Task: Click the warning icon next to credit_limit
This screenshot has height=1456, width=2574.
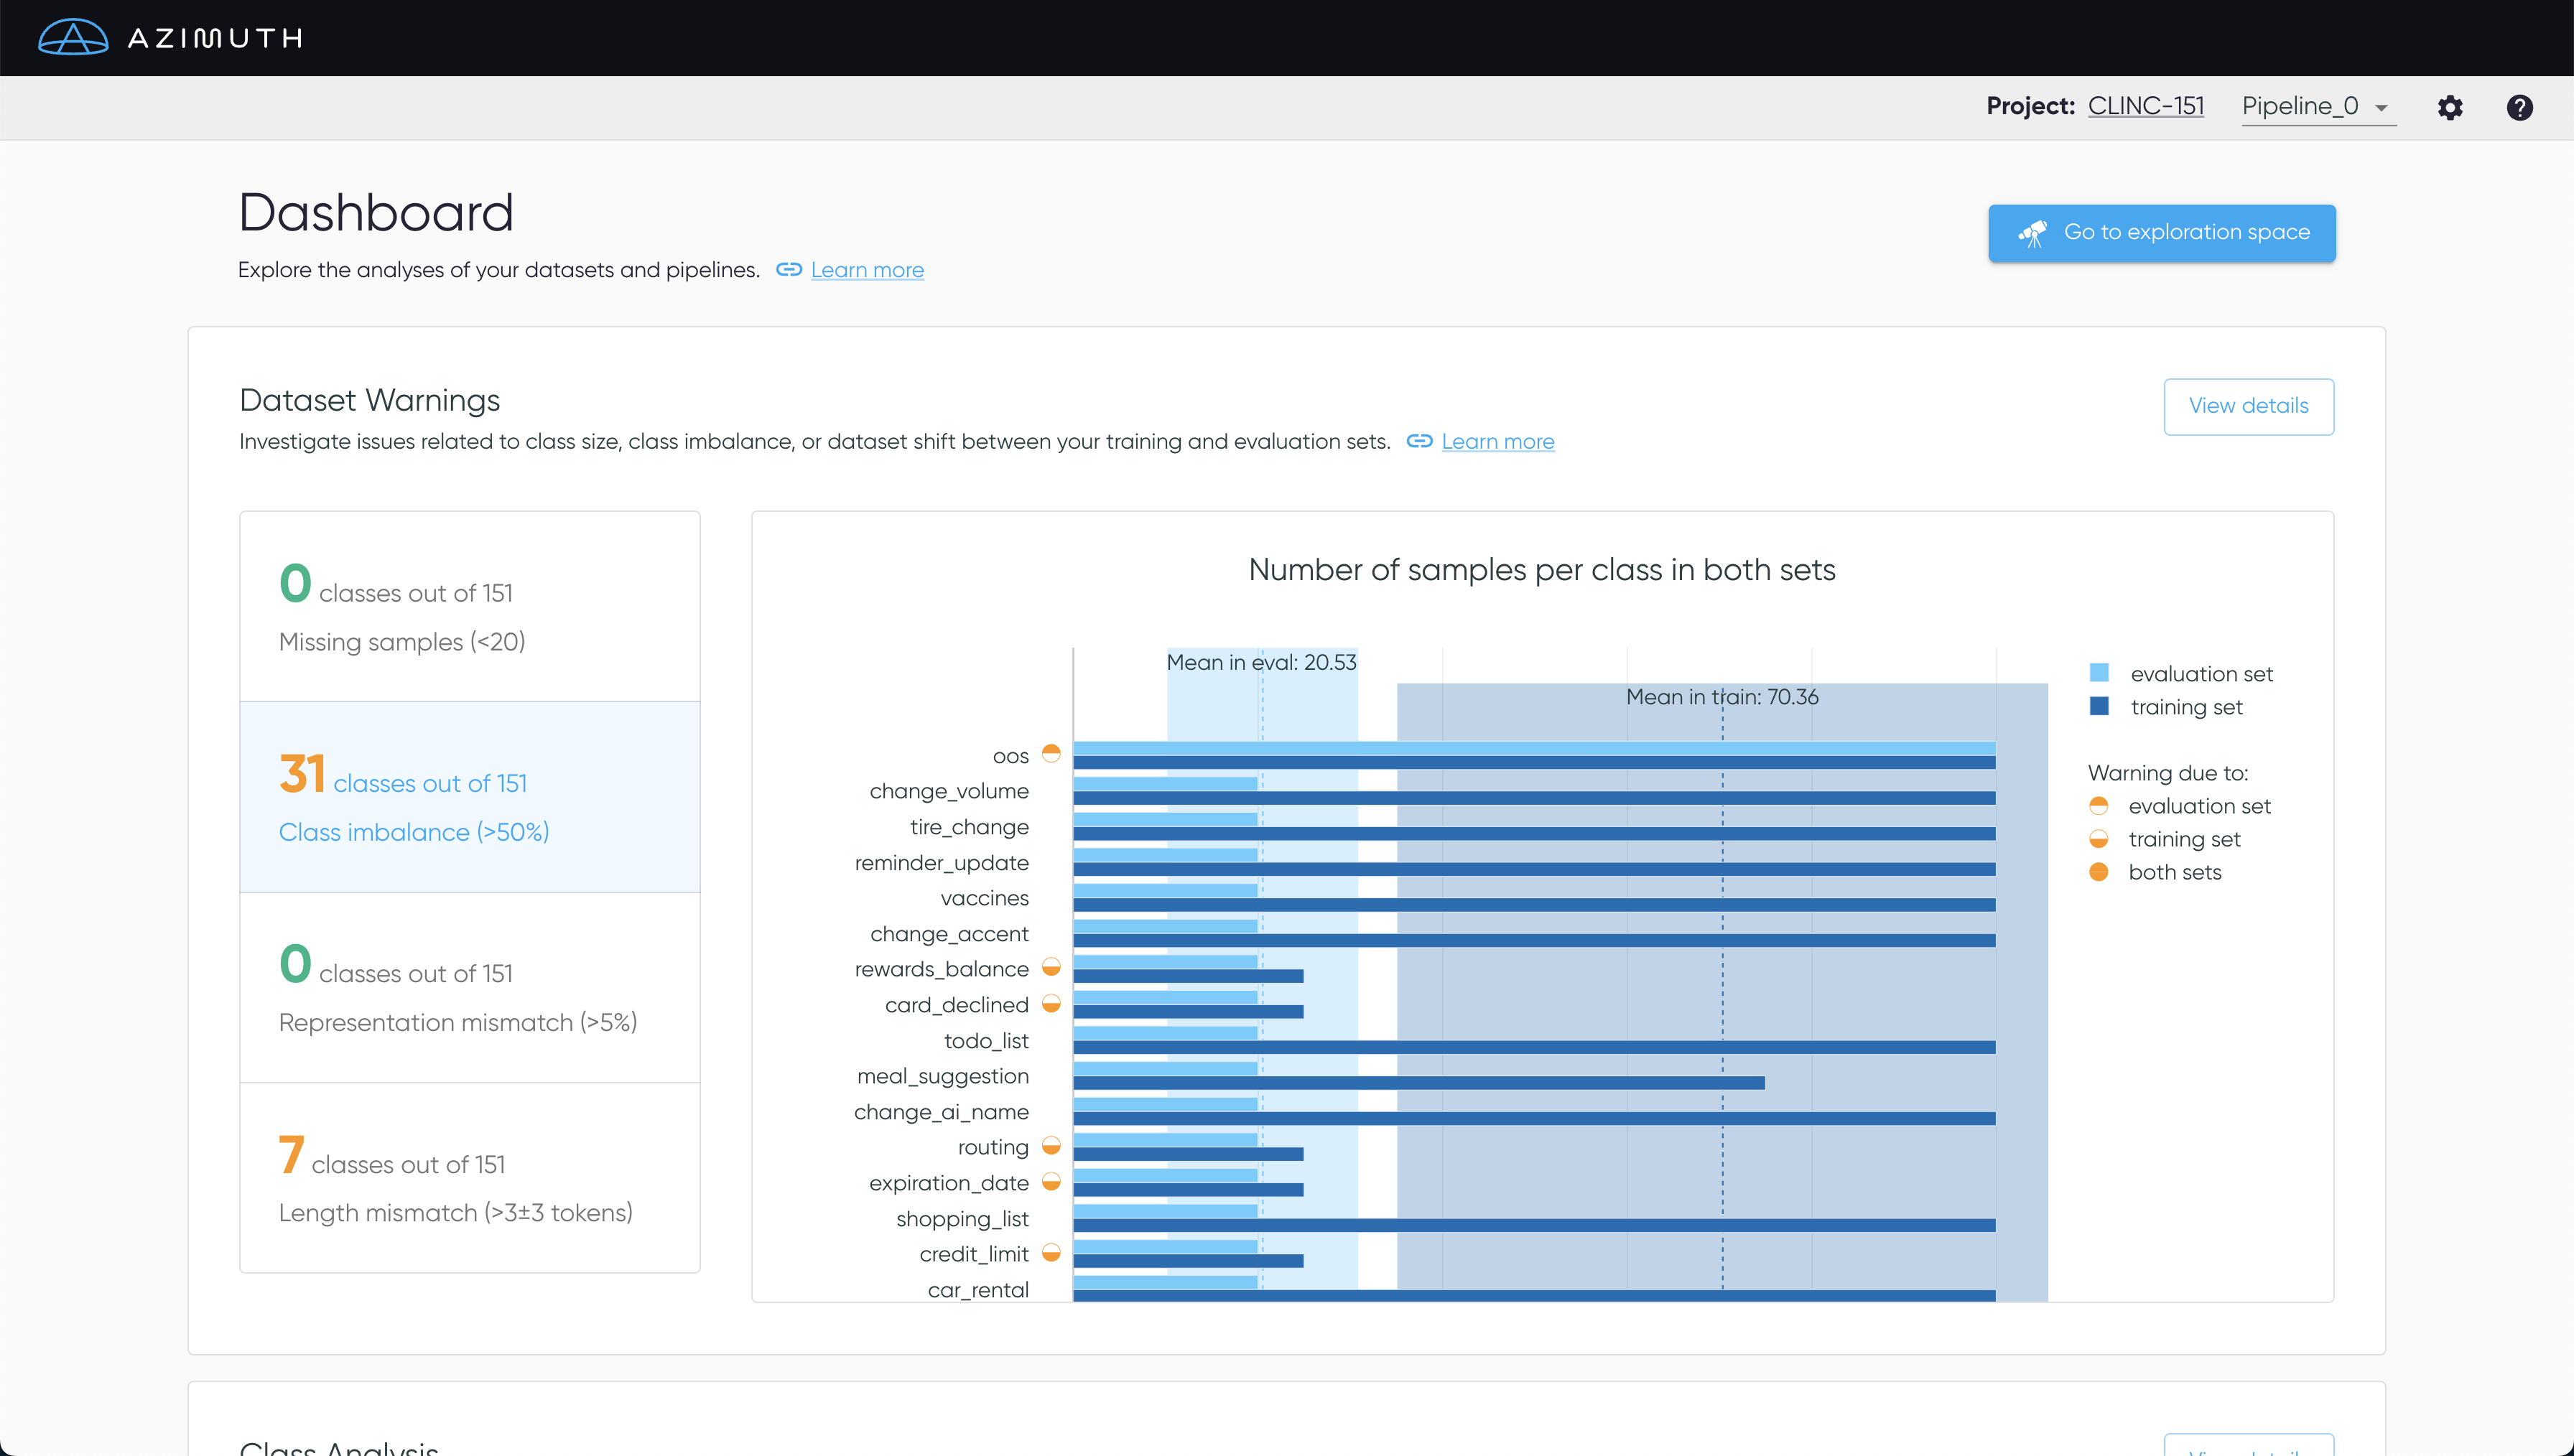Action: pos(1051,1252)
